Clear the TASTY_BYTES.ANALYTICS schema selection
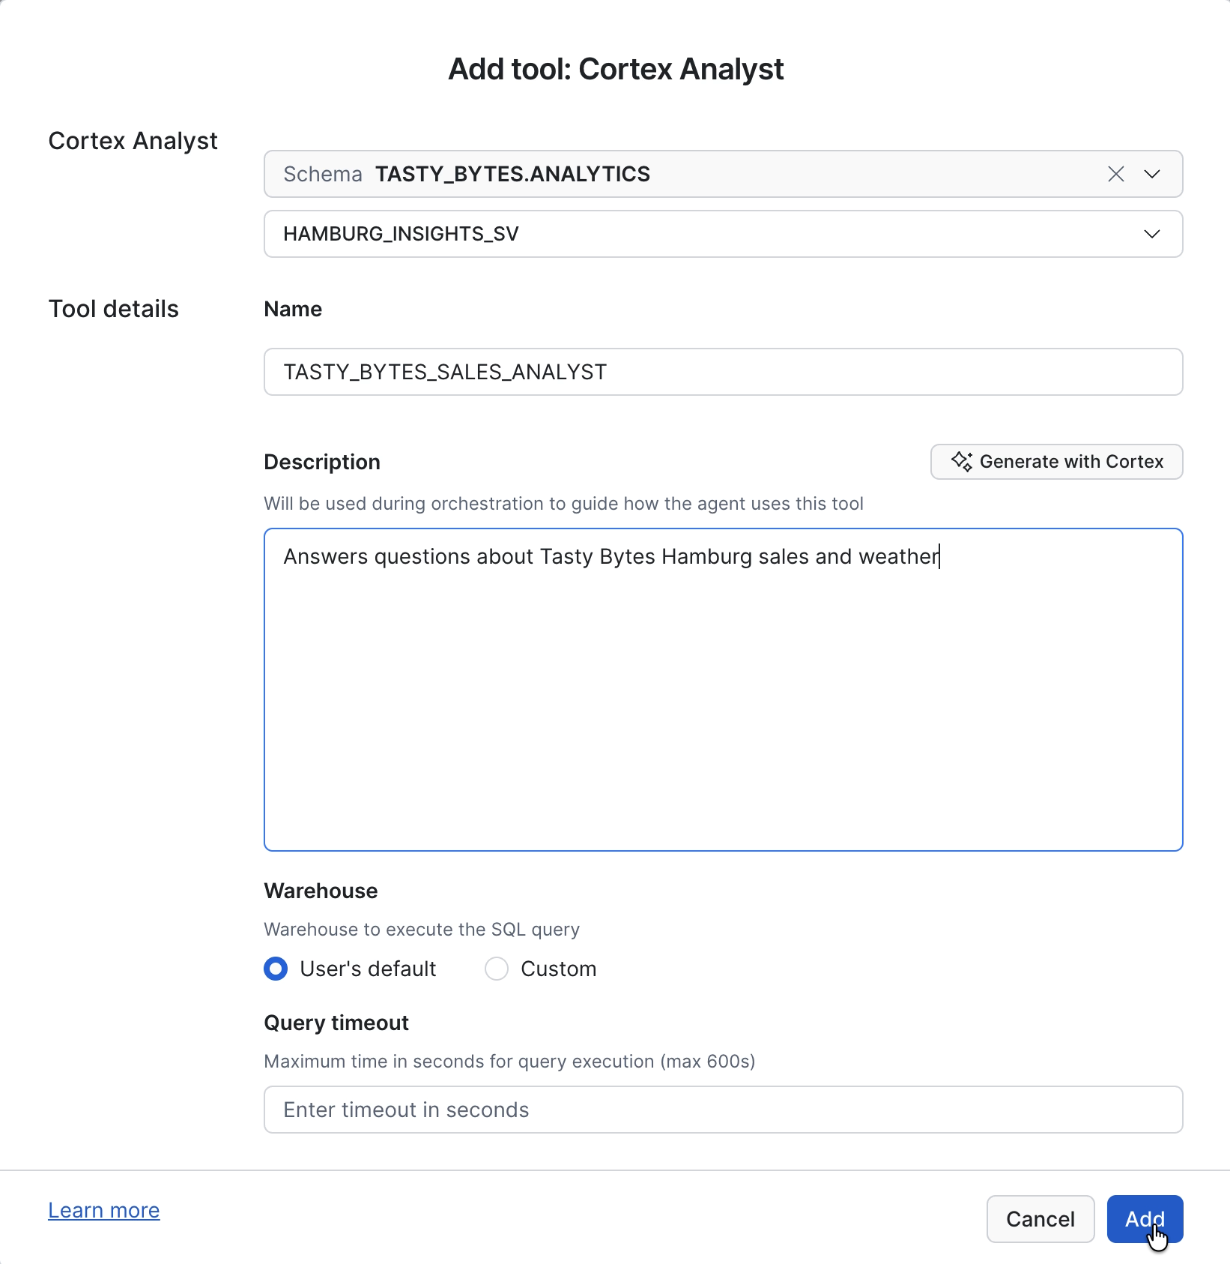Screen dimensions: 1230x1264 [1116, 174]
